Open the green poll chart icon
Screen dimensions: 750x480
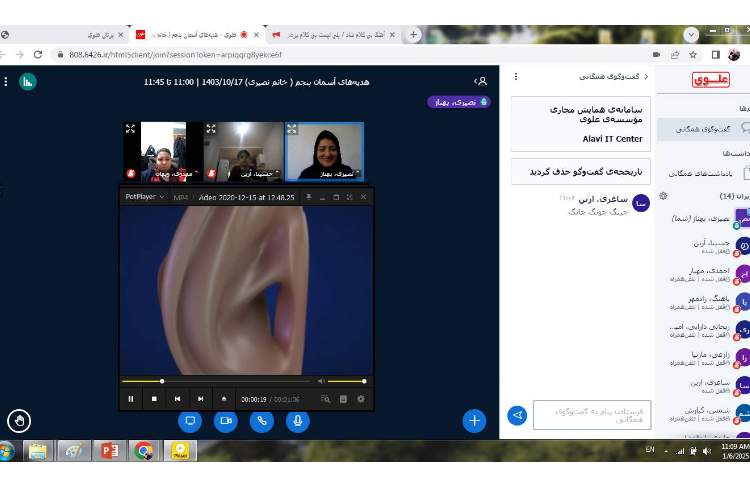pyautogui.click(x=28, y=82)
